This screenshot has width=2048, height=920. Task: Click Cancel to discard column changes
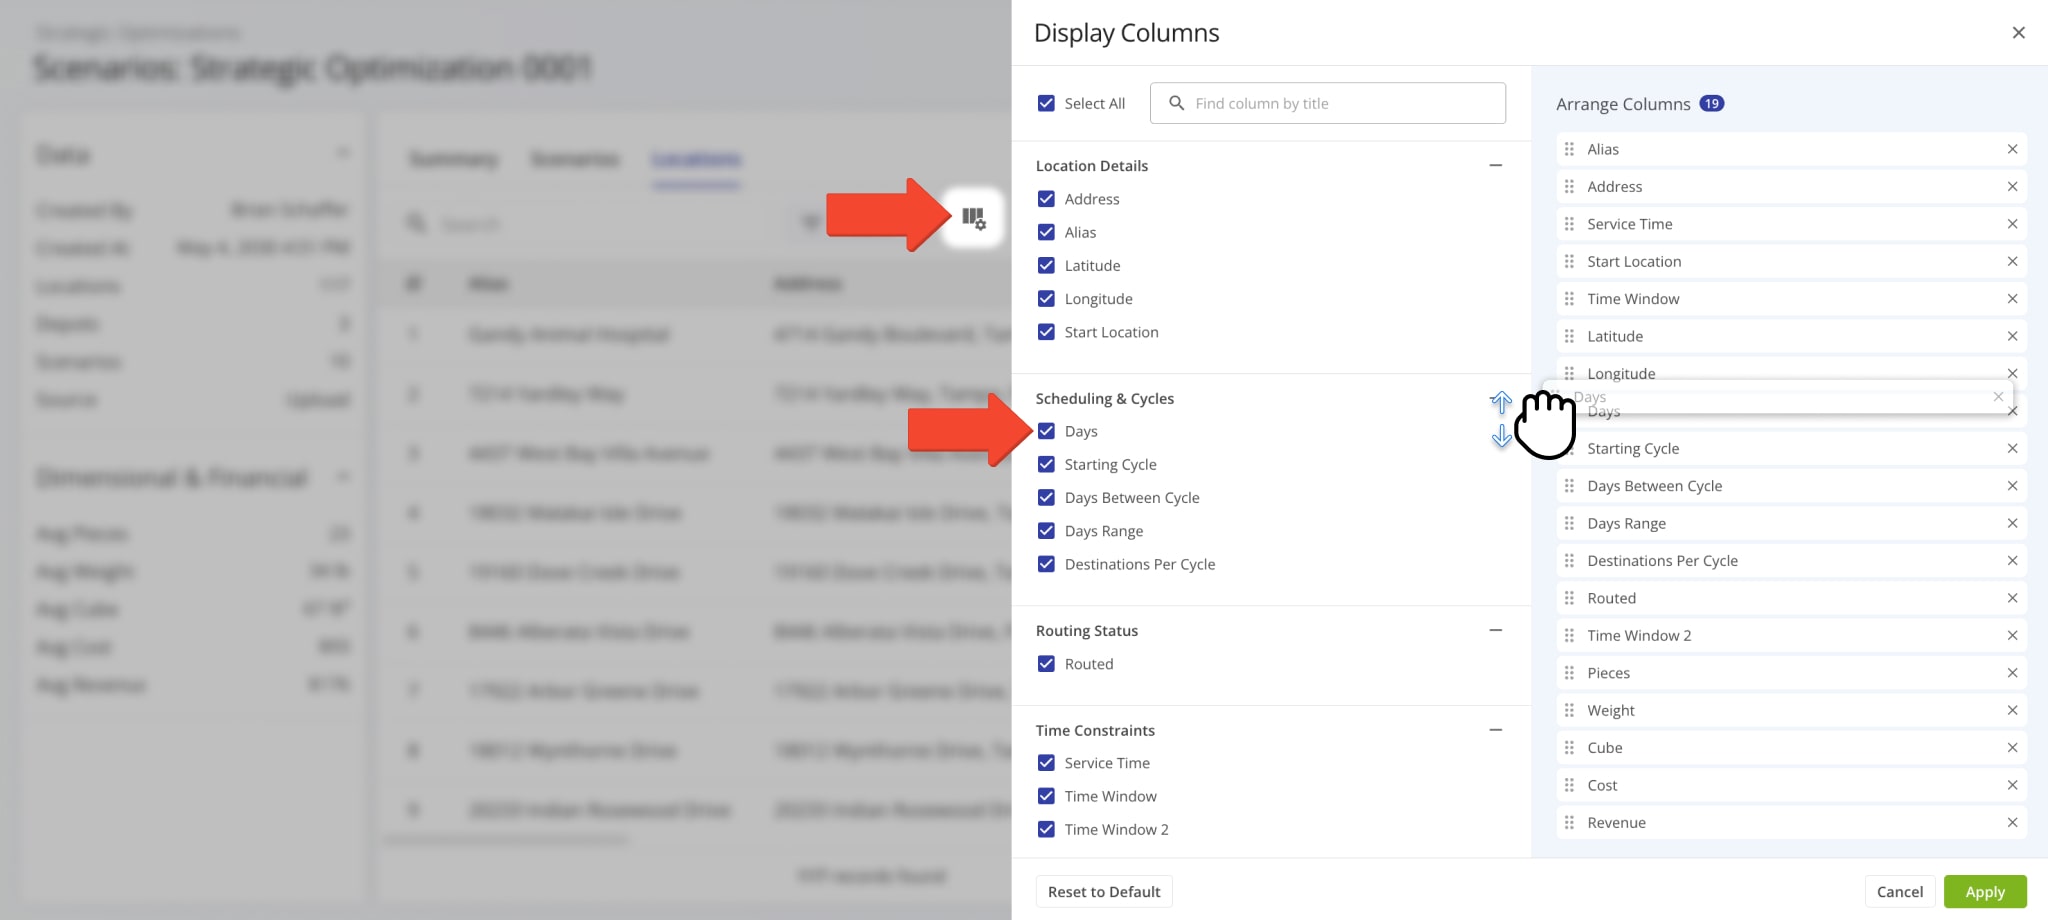1899,892
